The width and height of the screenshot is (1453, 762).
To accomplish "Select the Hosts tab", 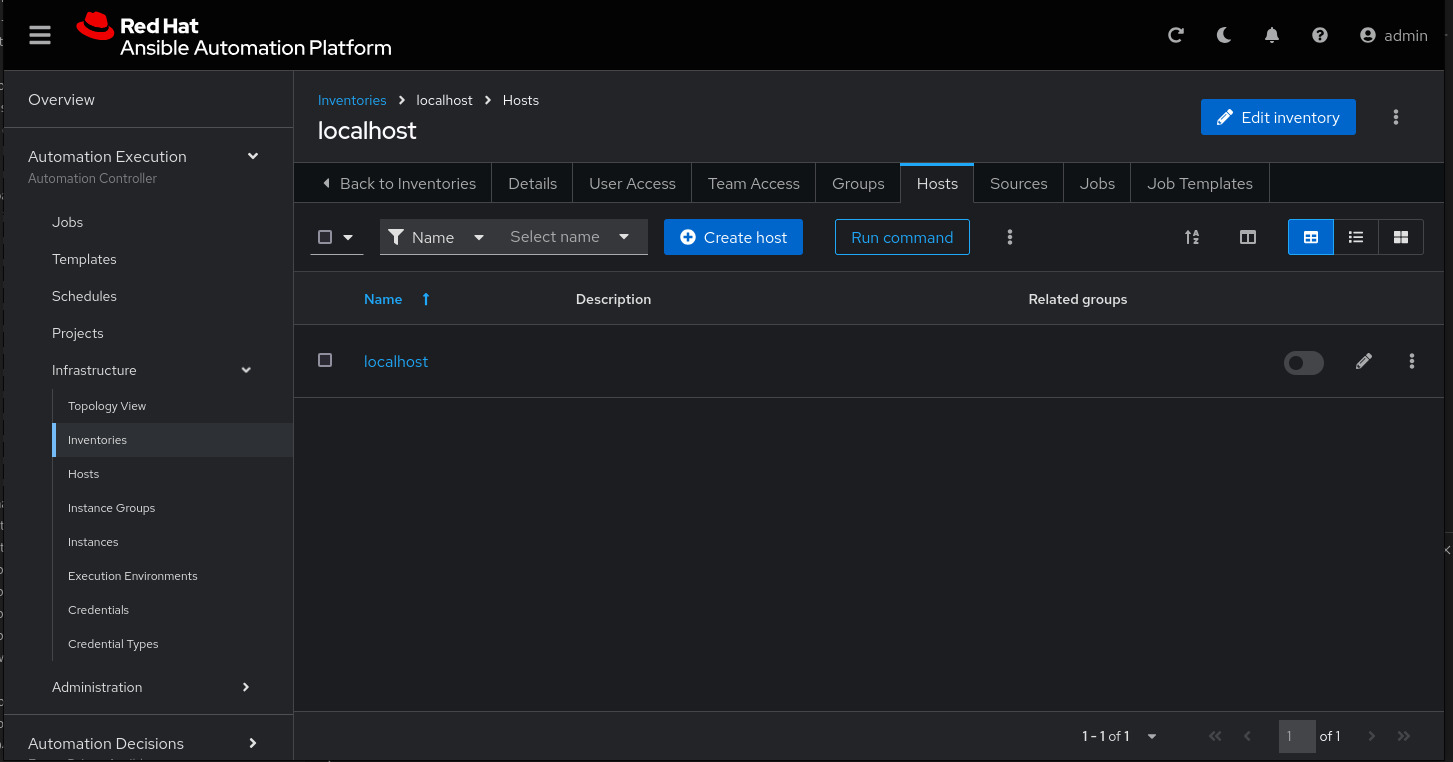I will [937, 183].
